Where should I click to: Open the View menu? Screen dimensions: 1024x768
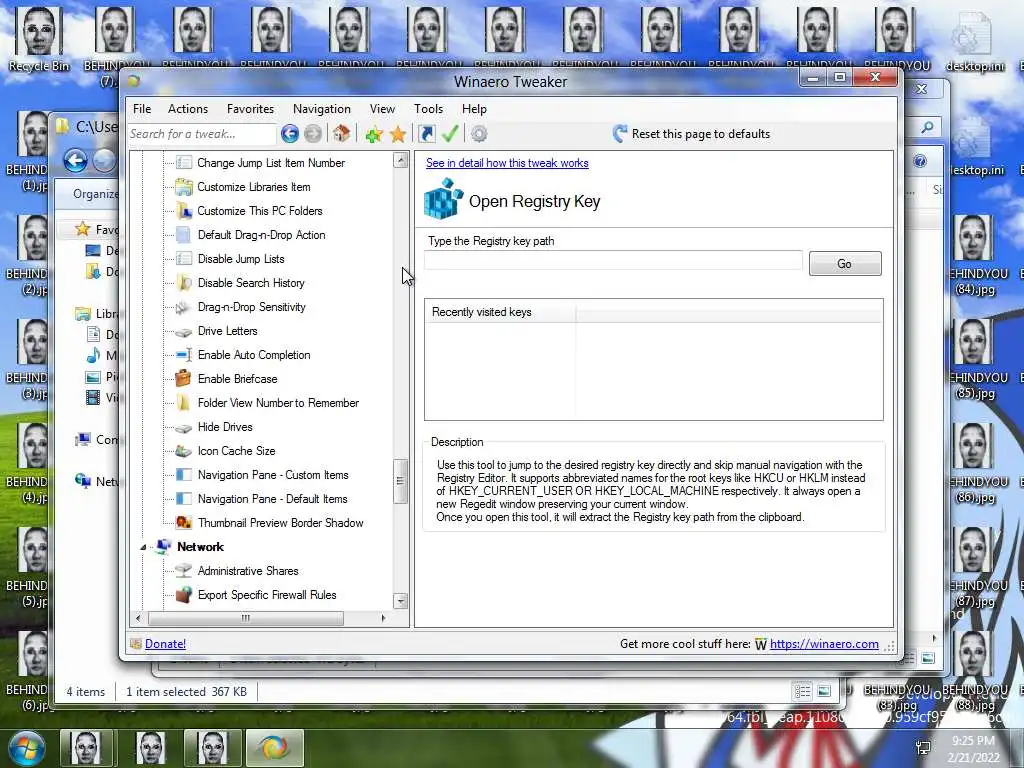click(x=382, y=109)
